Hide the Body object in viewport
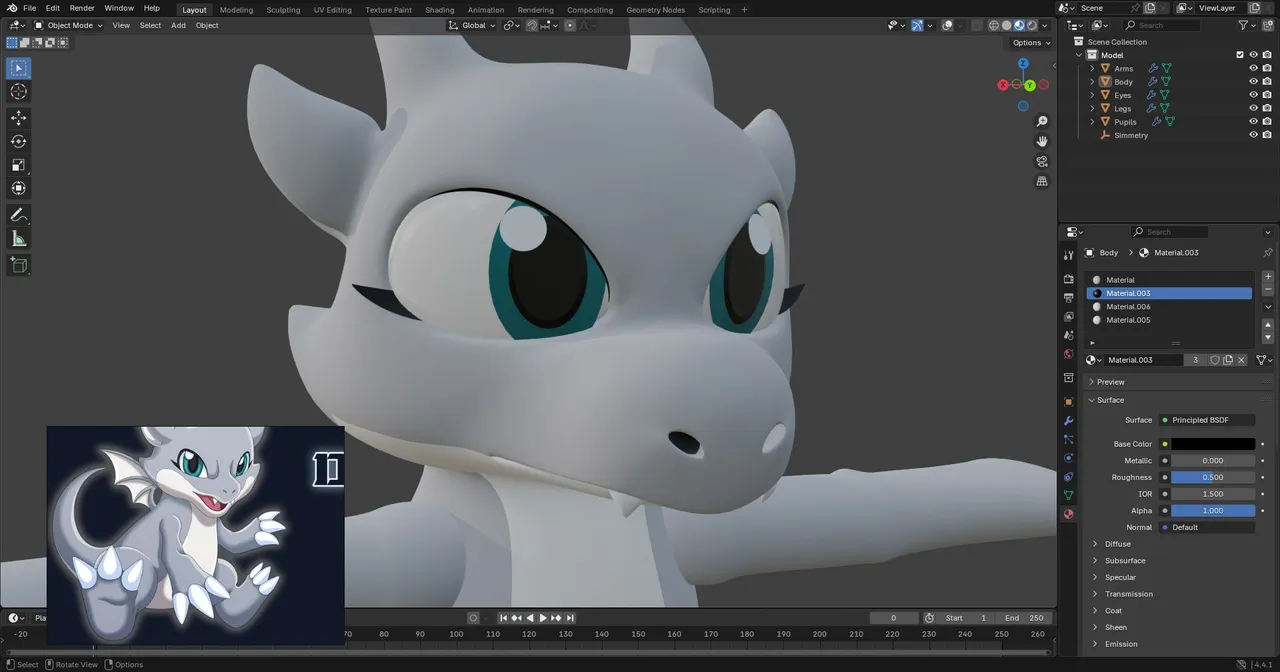 click(1253, 82)
